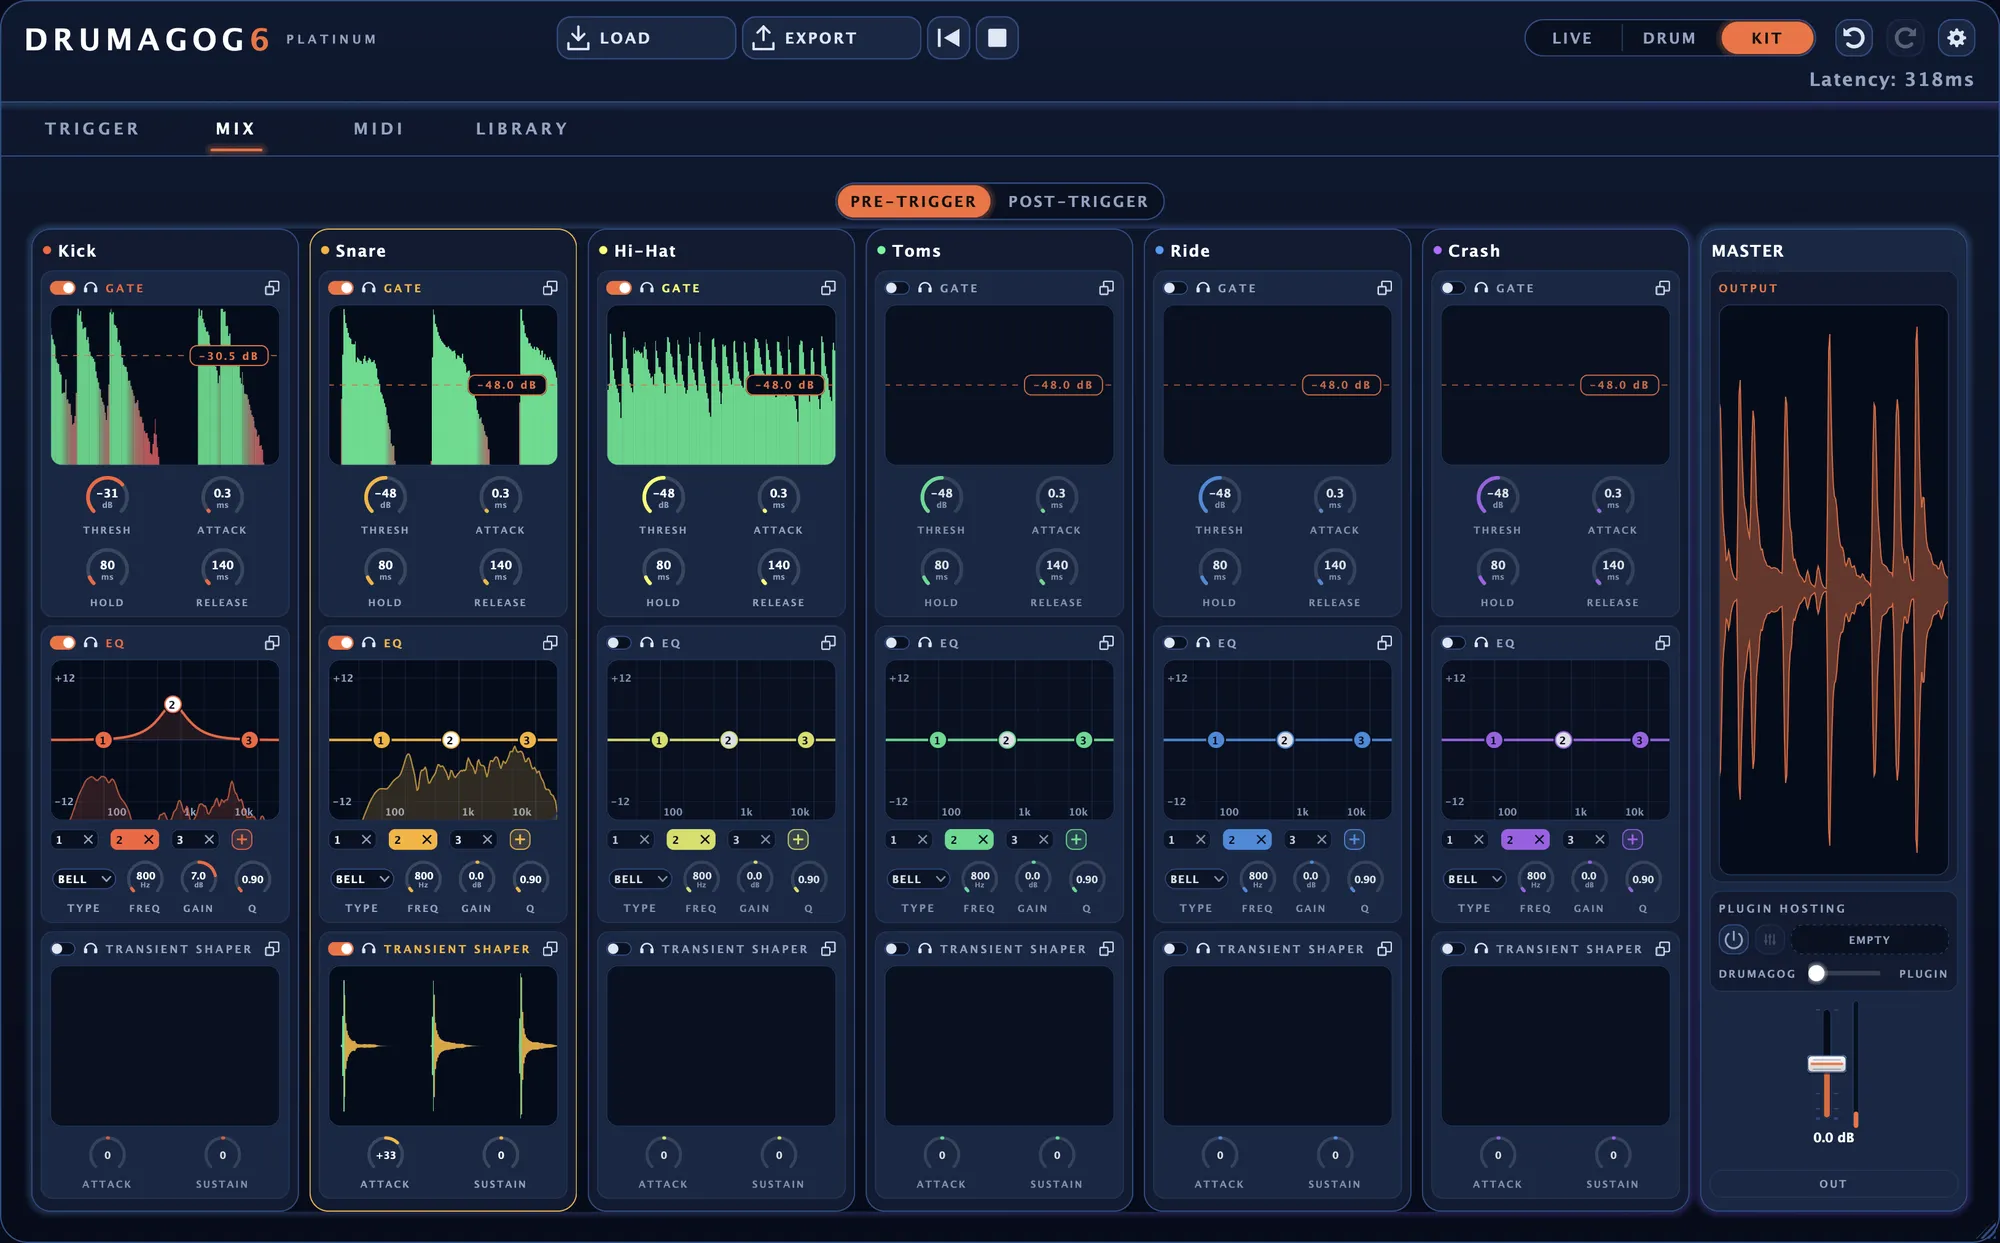Disable the Kick EQ toggle

point(63,643)
